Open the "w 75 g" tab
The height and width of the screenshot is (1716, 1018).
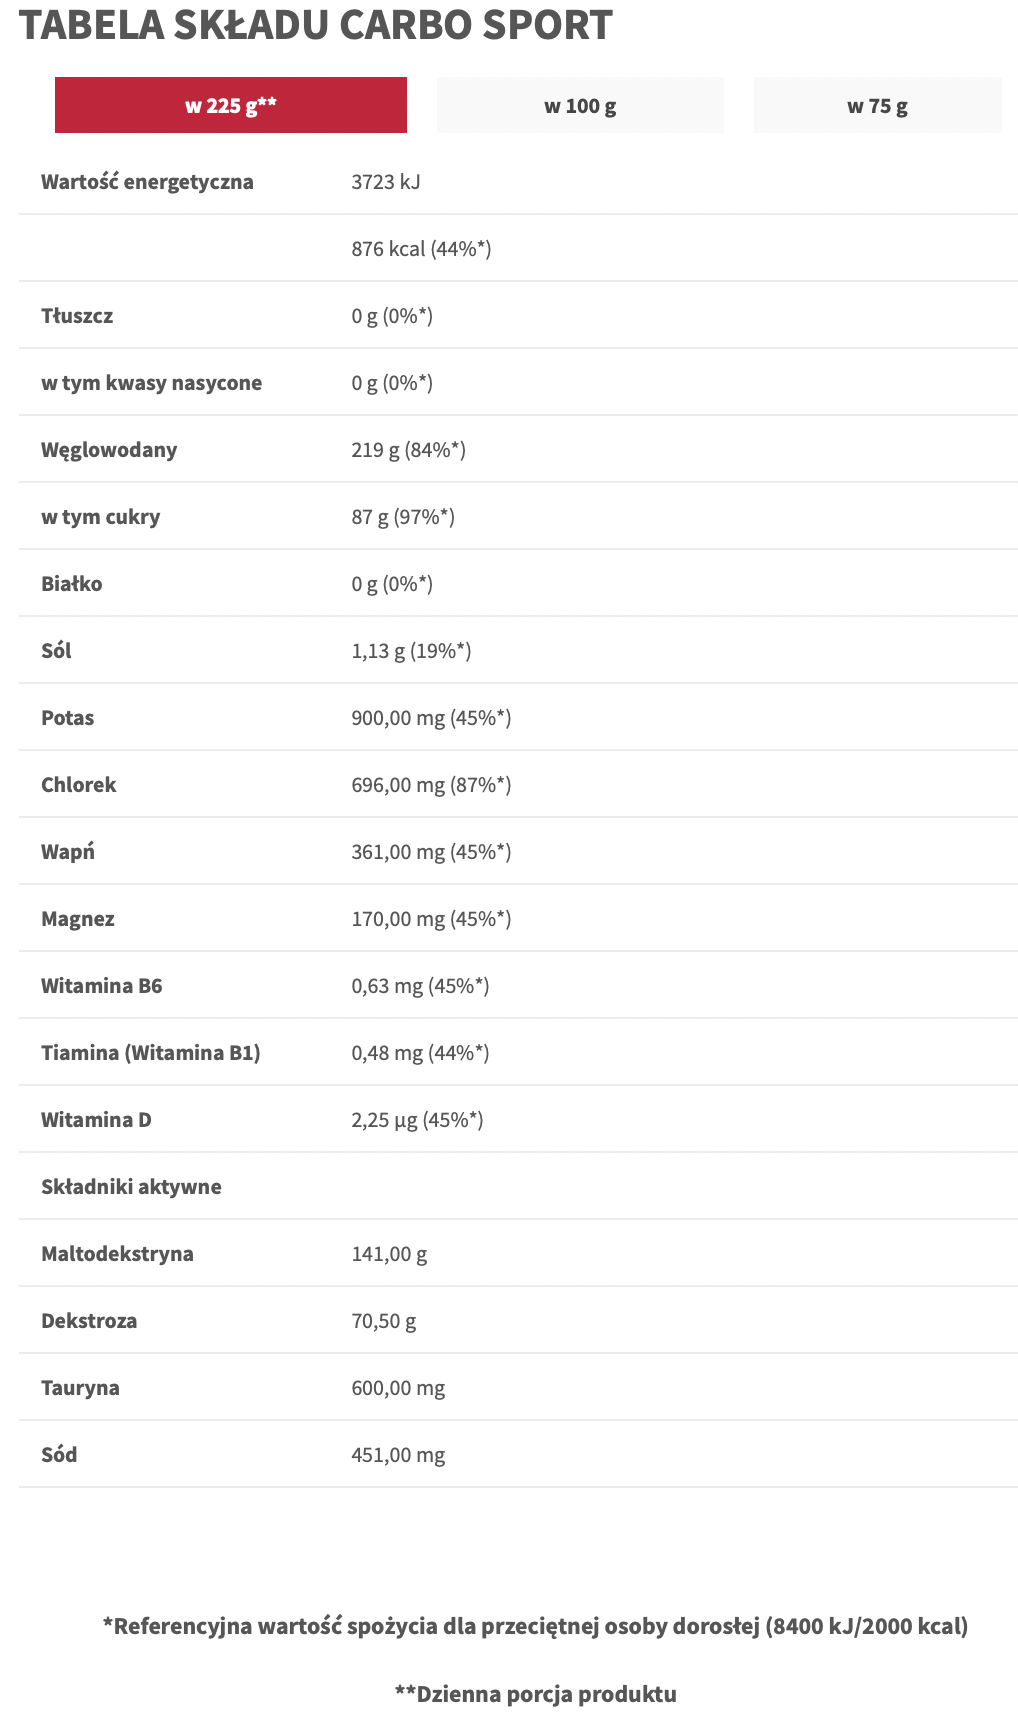pos(877,105)
